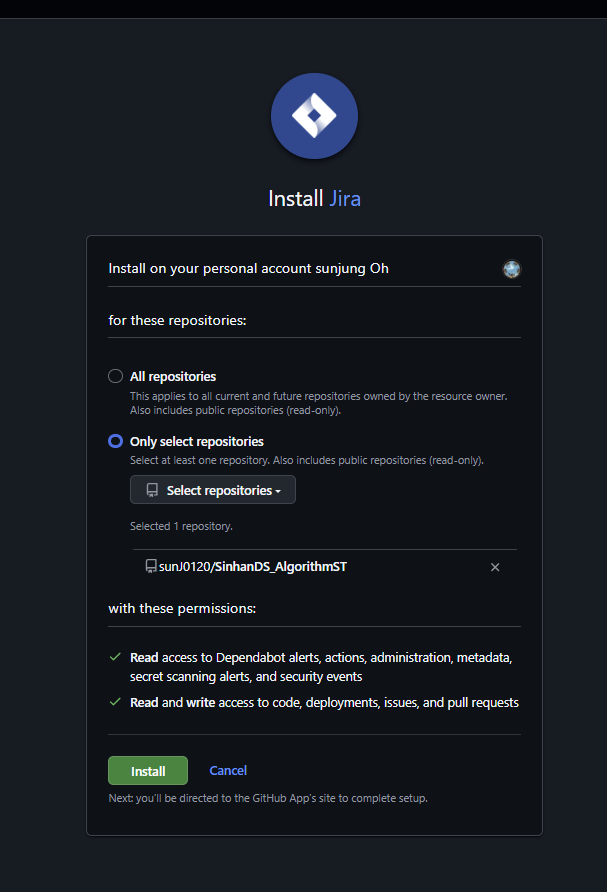Screen dimensions: 607x892
Task: Open the Select repositories dropdown
Action: (213, 490)
